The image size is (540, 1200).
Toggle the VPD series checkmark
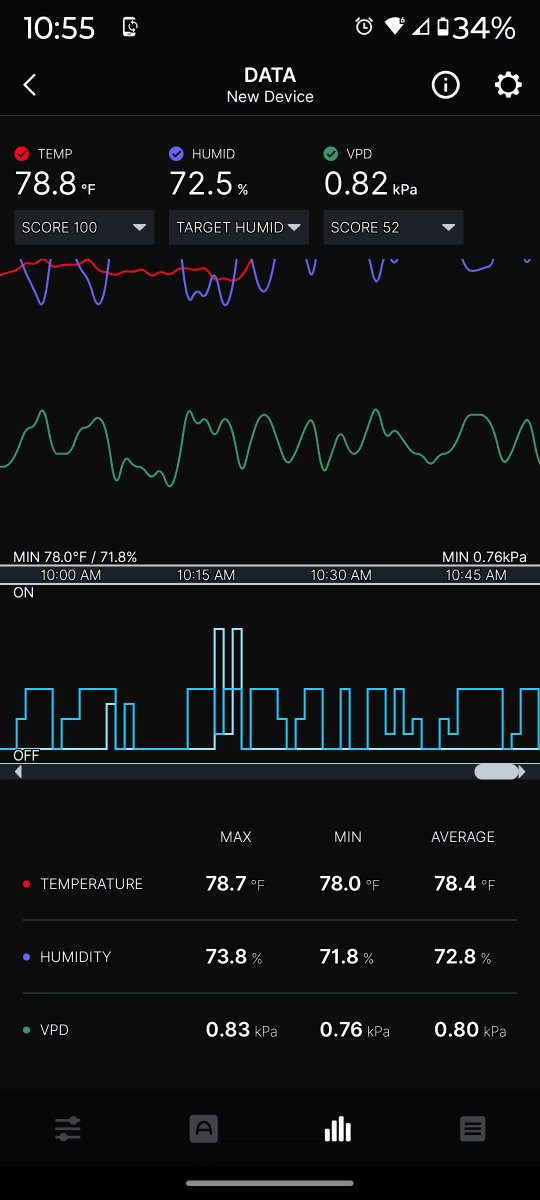tap(331, 154)
